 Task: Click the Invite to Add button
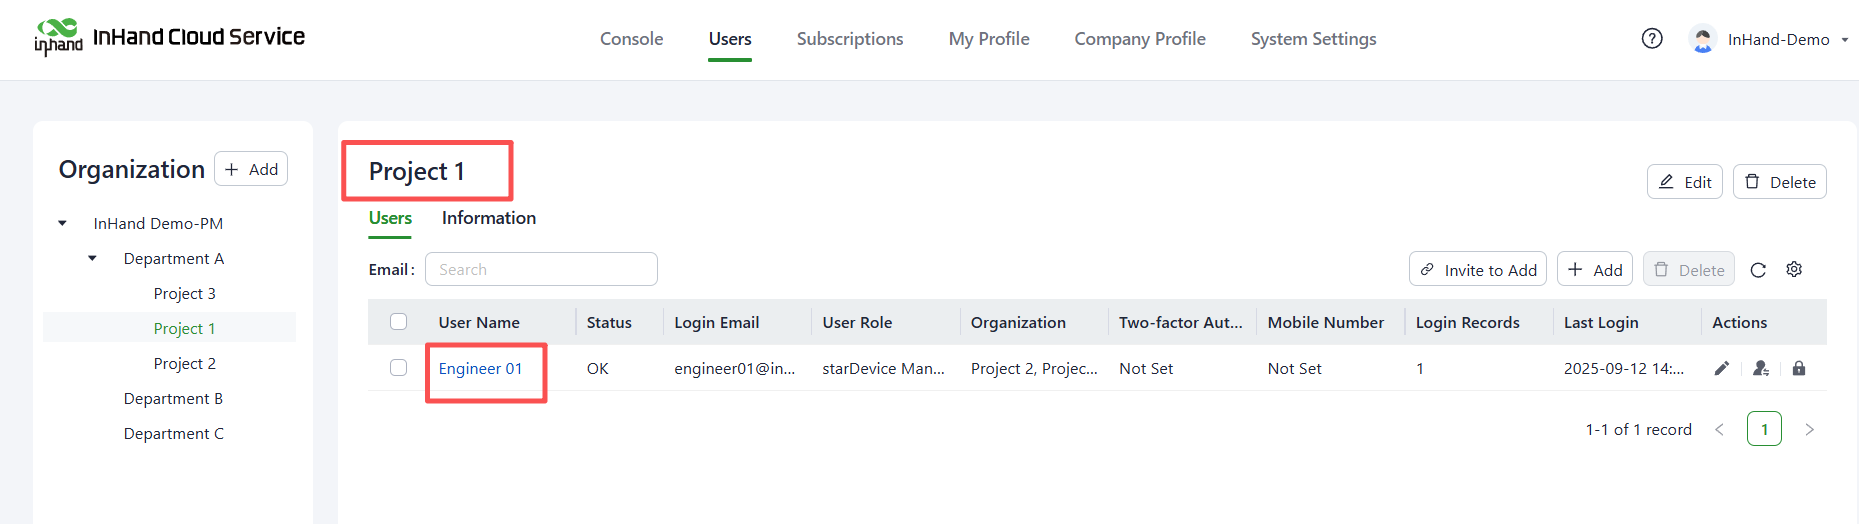click(1477, 270)
